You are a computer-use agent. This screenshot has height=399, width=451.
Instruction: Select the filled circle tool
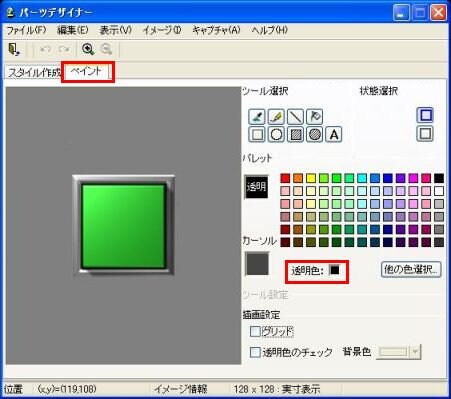314,135
